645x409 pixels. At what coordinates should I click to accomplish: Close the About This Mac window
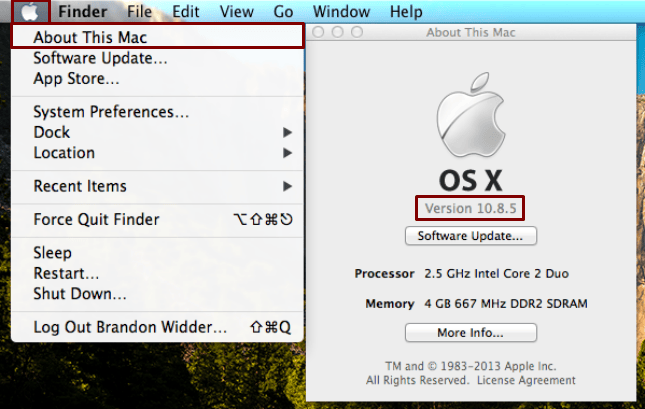318,32
